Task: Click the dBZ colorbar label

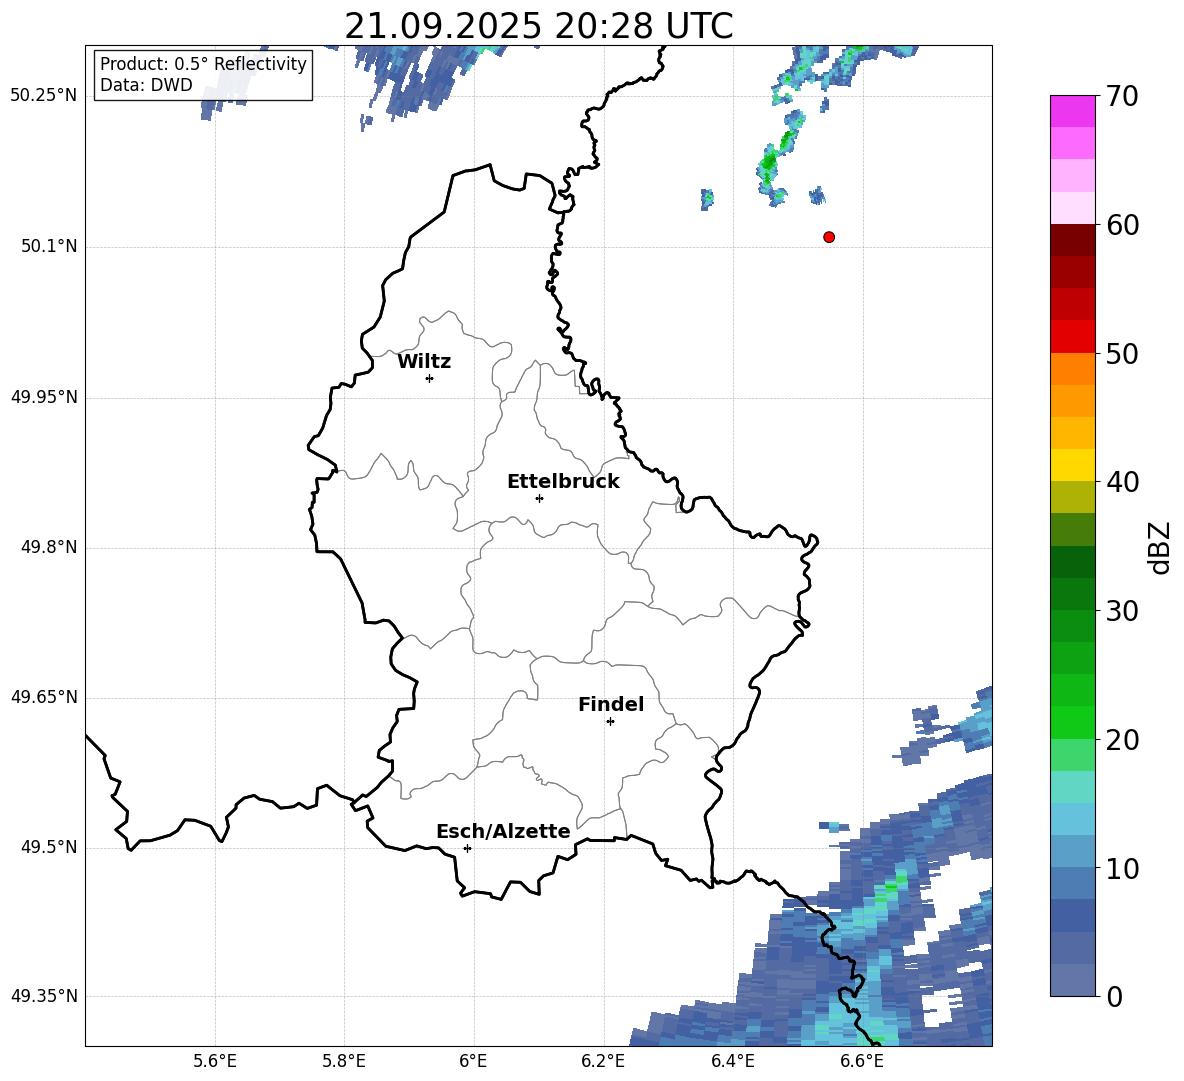Action: [x=1161, y=547]
